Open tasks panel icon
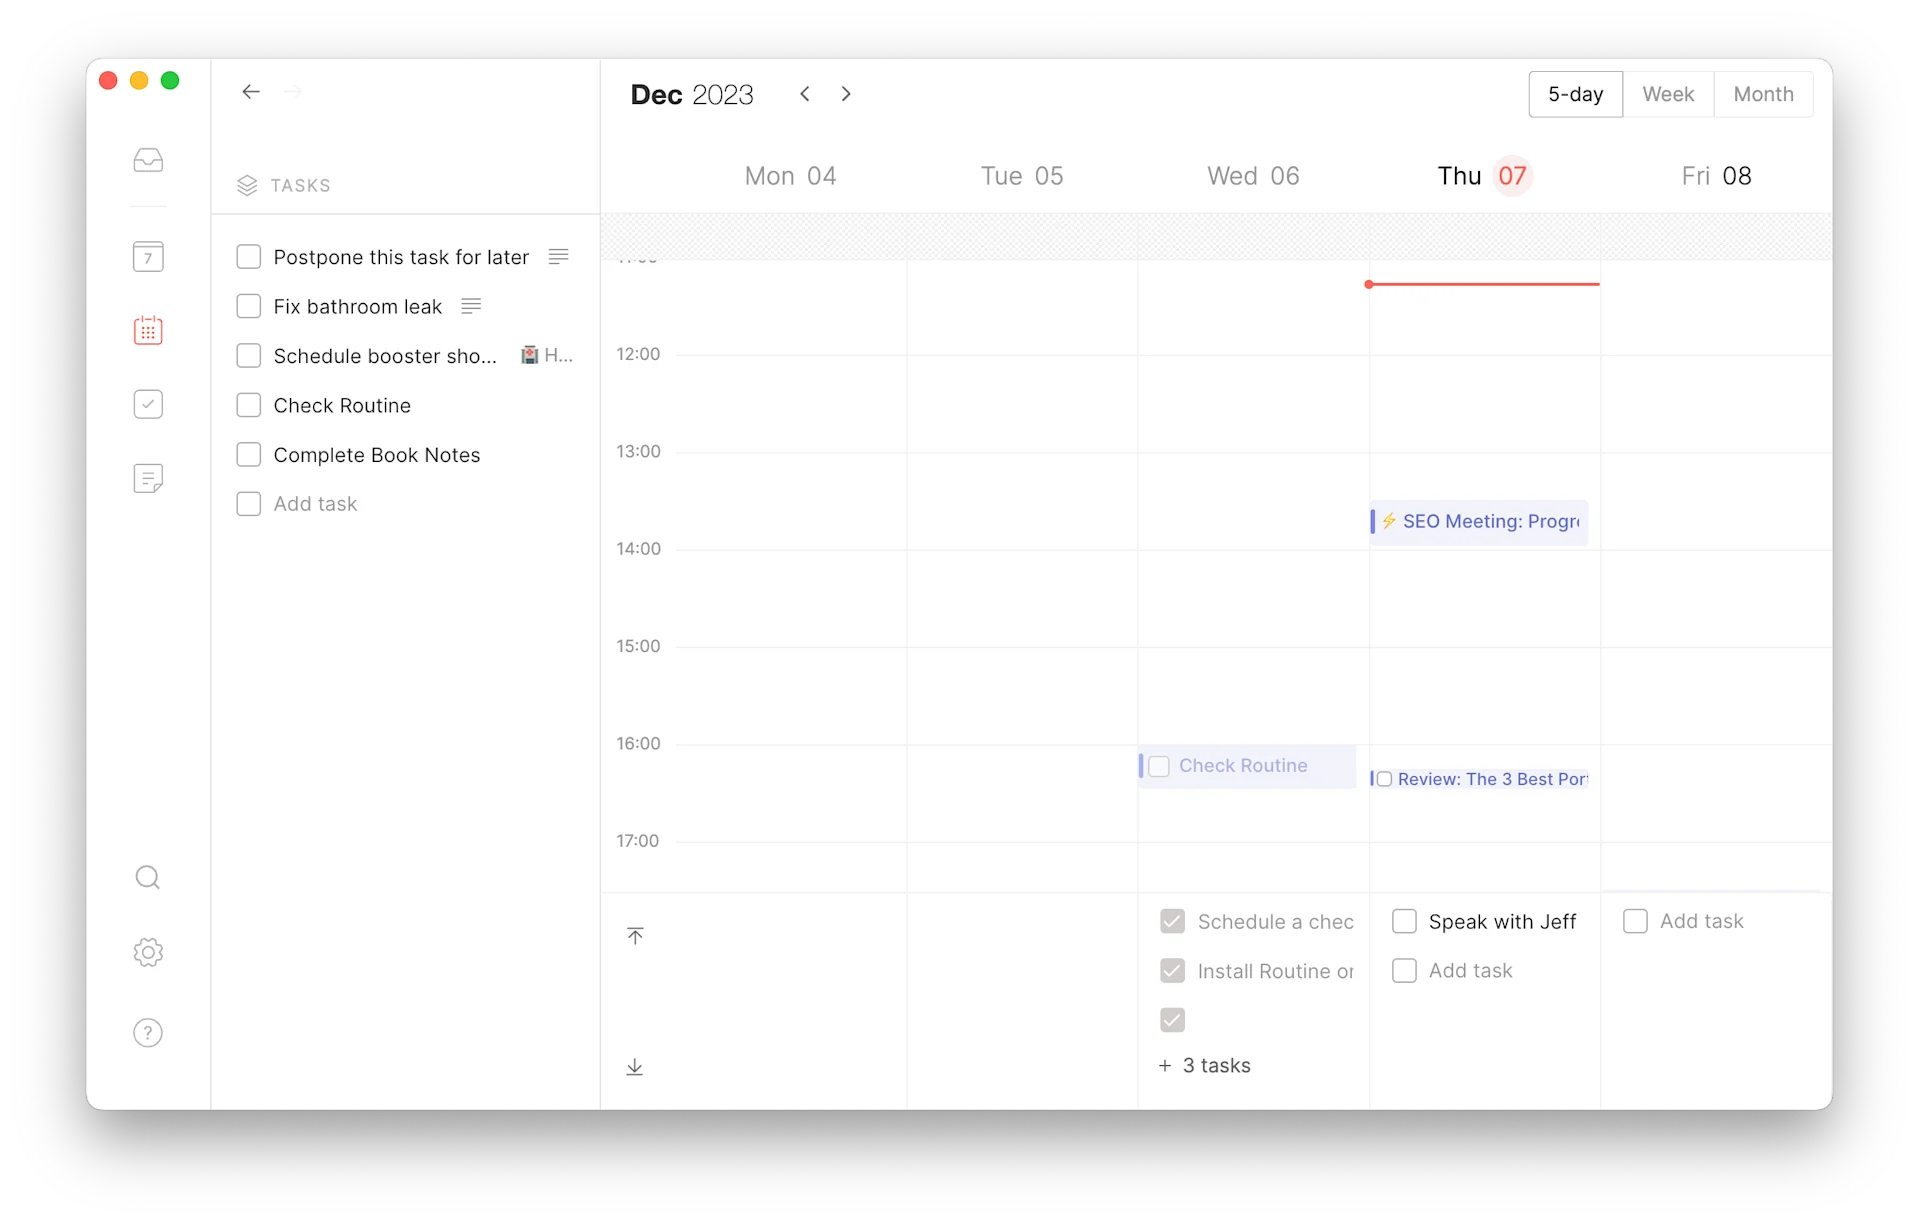This screenshot has width=1920, height=1224. (x=148, y=406)
